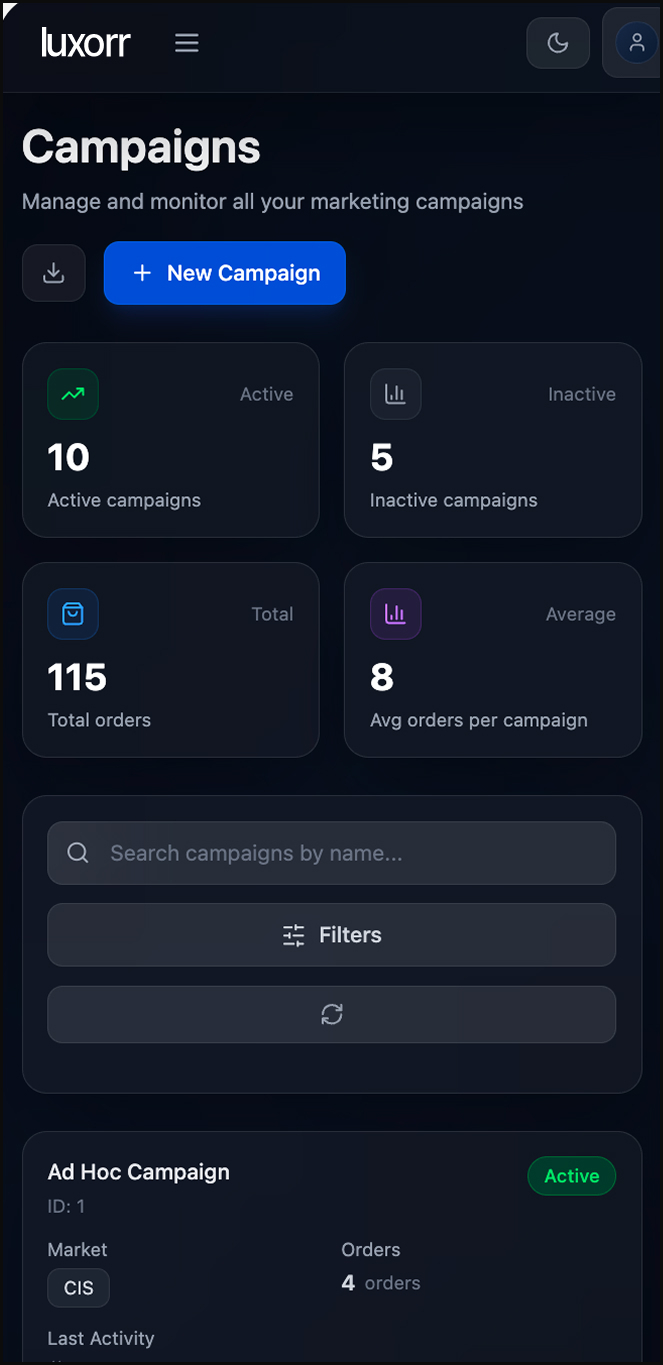The width and height of the screenshot is (663, 1365).
Task: Click the Total orders shopping bag icon
Action: (73, 614)
